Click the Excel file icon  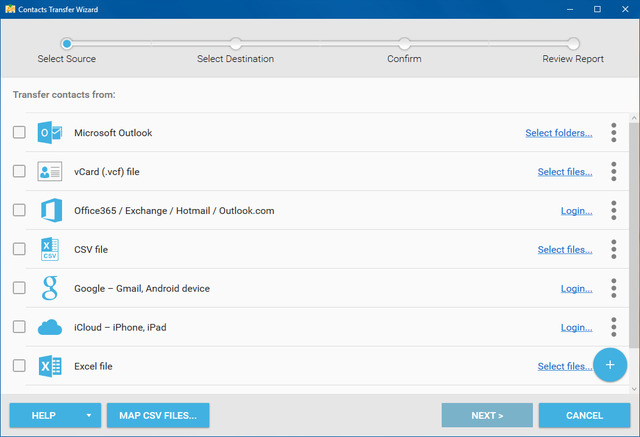click(x=50, y=366)
